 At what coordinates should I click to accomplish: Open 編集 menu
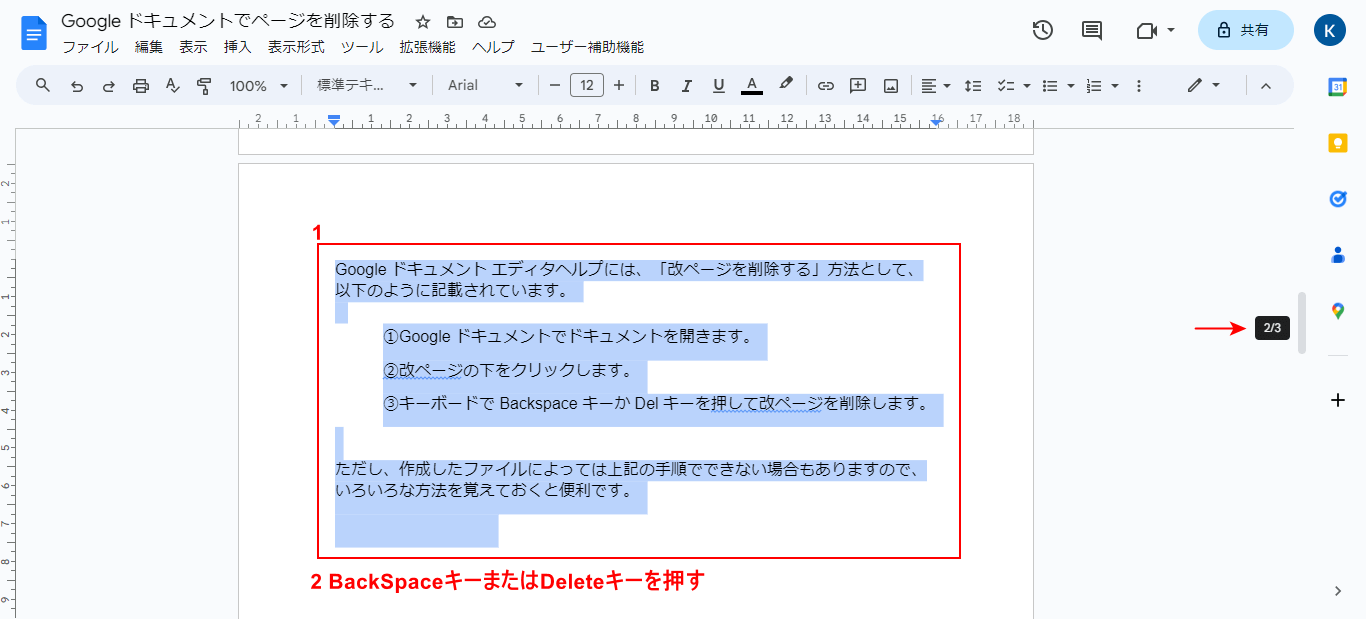149,47
